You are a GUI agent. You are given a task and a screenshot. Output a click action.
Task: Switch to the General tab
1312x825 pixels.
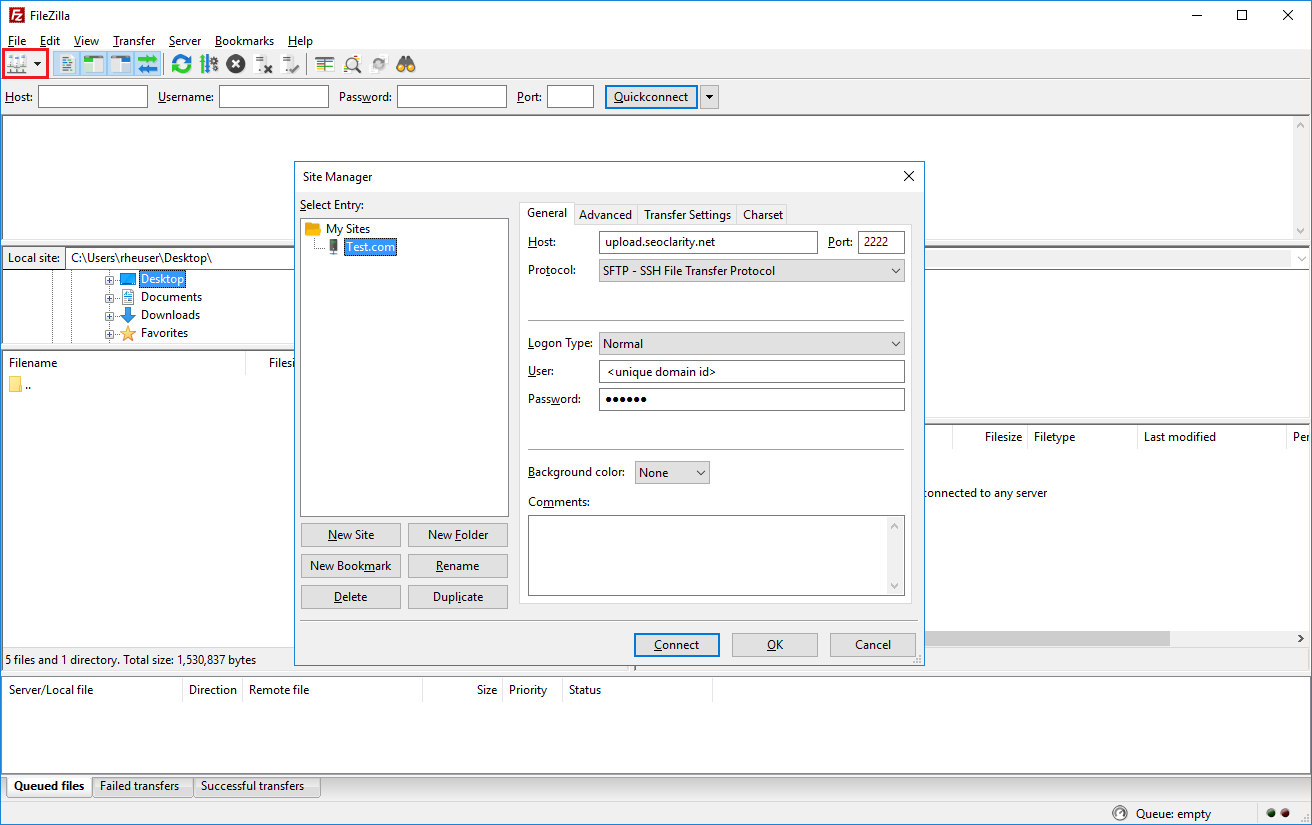click(547, 213)
